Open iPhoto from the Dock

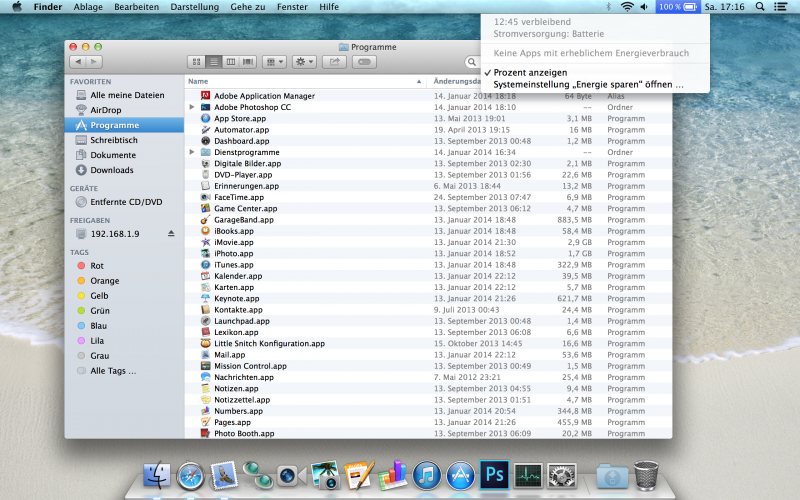(326, 475)
